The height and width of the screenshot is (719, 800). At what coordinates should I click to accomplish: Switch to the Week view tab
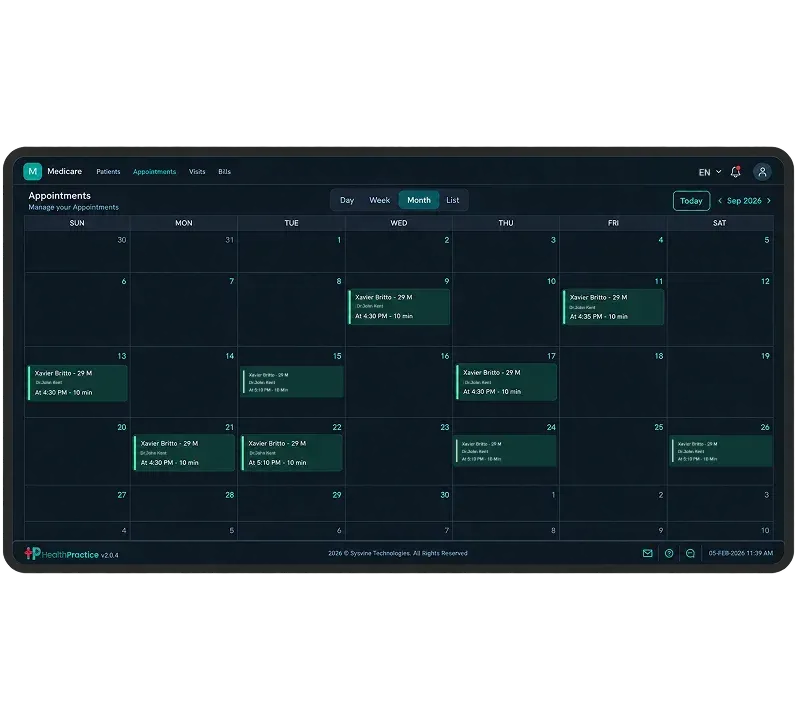[379, 200]
